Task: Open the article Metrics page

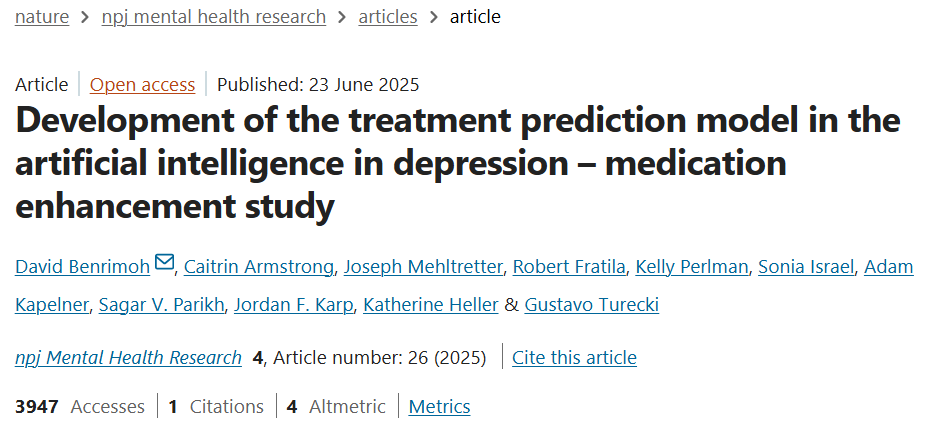Action: tap(440, 407)
